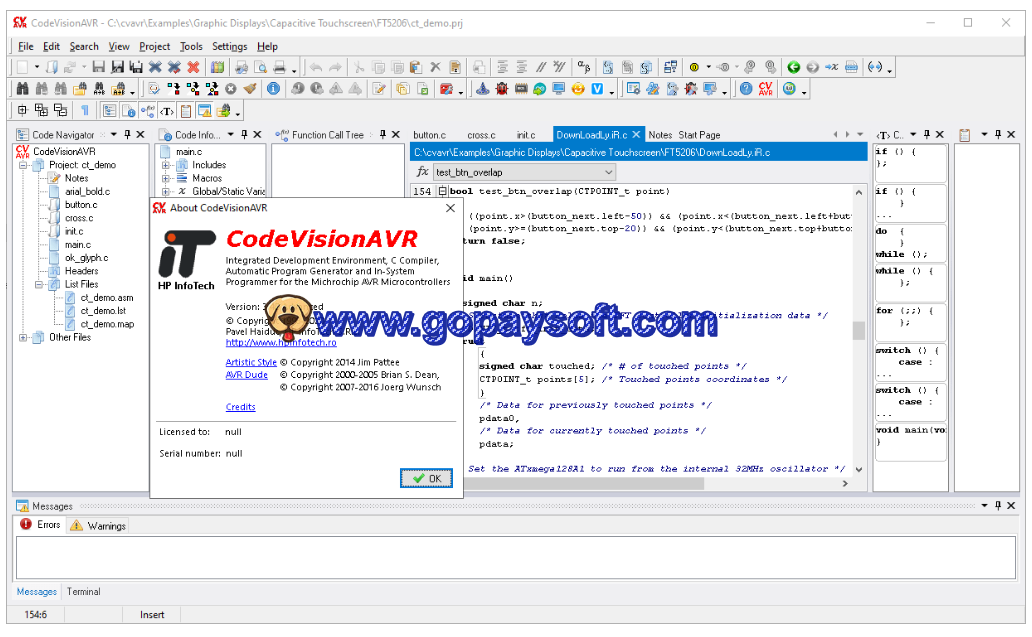Click OK in the About CodeVisionAVR dialog
1032x637 pixels.
point(426,478)
